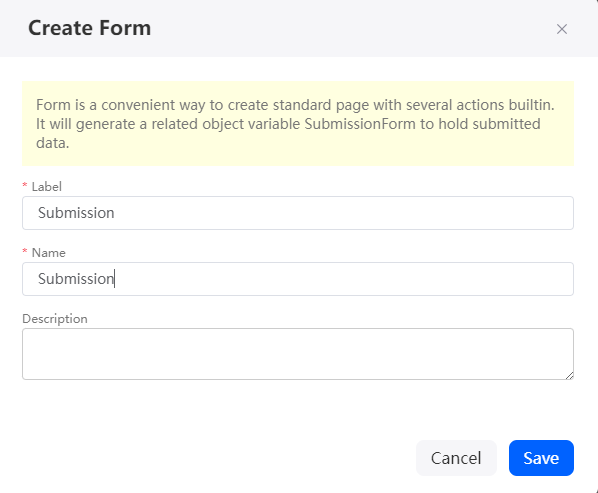Click inside the Description text area
The height and width of the screenshot is (493, 598).
(298, 354)
